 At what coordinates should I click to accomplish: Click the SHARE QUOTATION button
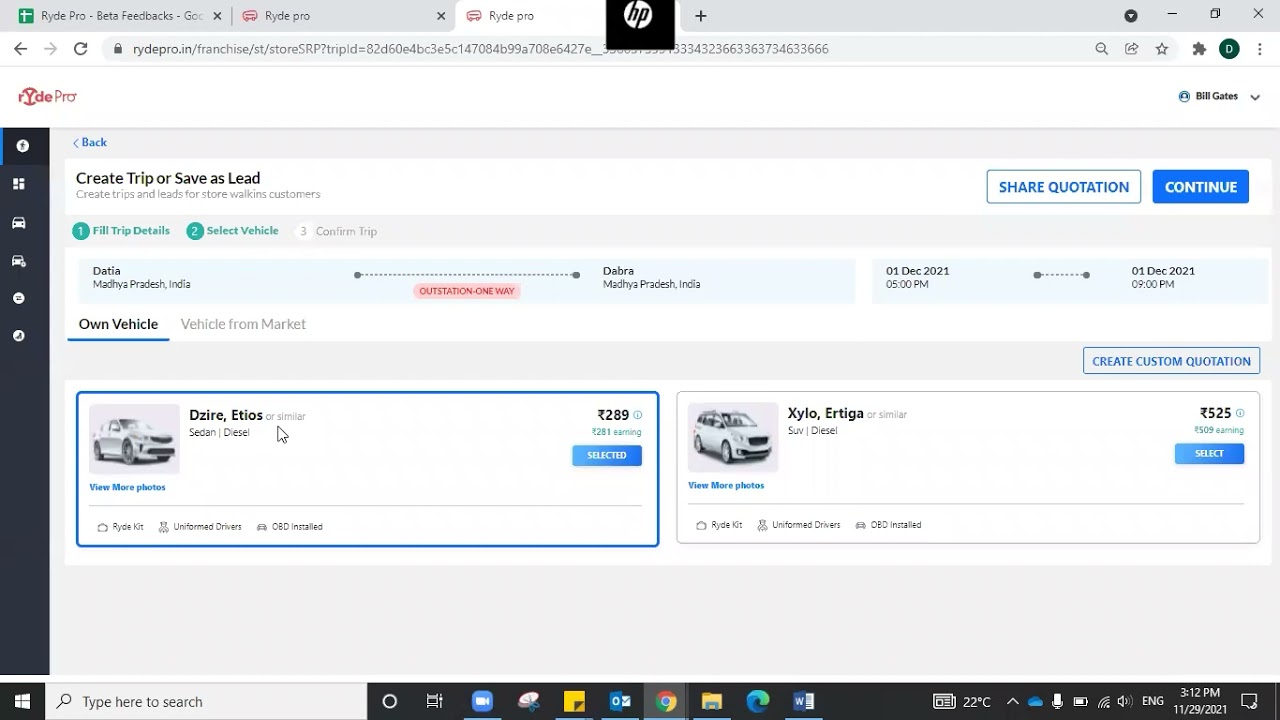(x=1063, y=187)
